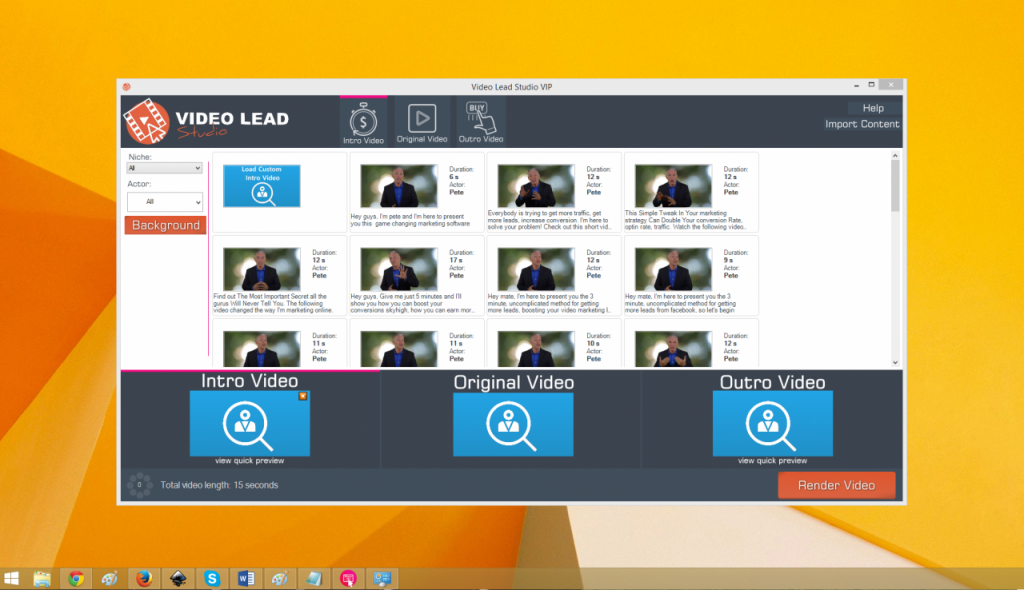Remove intro video using orange X icon
The height and width of the screenshot is (590, 1024).
click(x=303, y=397)
